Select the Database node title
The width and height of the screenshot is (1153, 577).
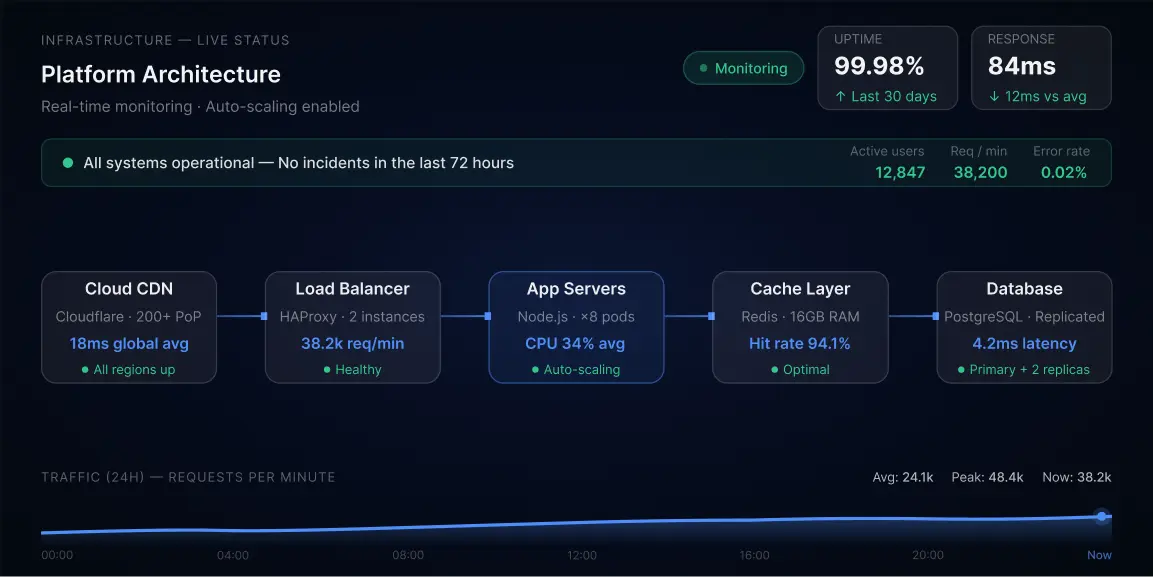pyautogui.click(x=1024, y=289)
